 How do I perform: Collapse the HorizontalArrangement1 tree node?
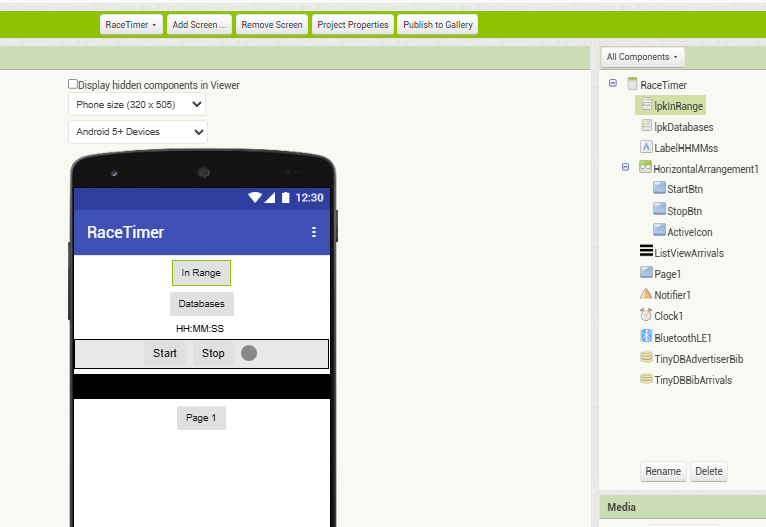[x=625, y=167]
